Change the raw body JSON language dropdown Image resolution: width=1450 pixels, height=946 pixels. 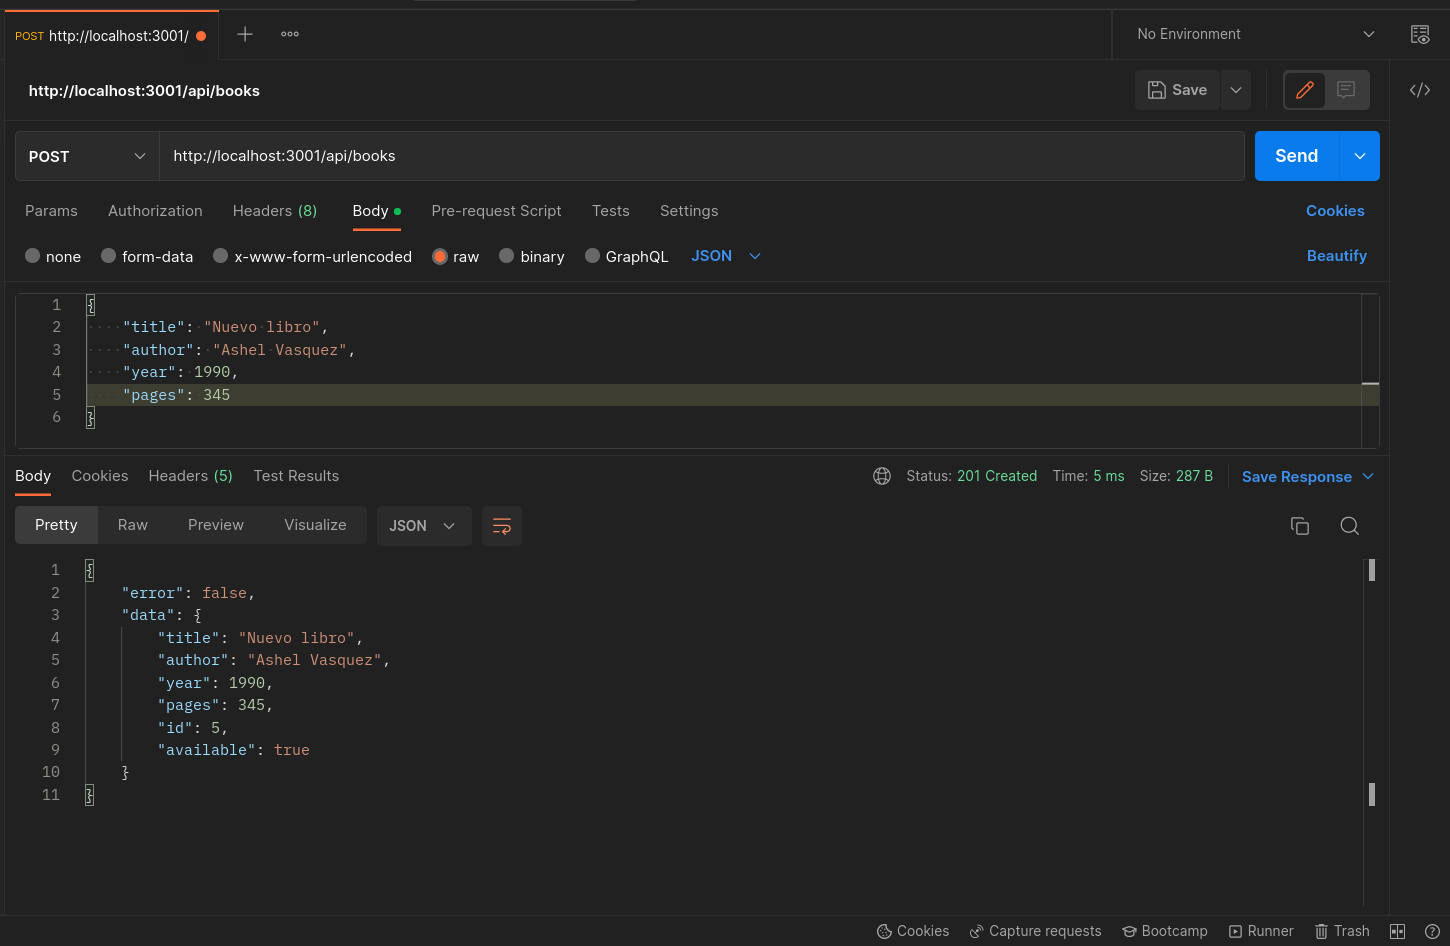(726, 256)
